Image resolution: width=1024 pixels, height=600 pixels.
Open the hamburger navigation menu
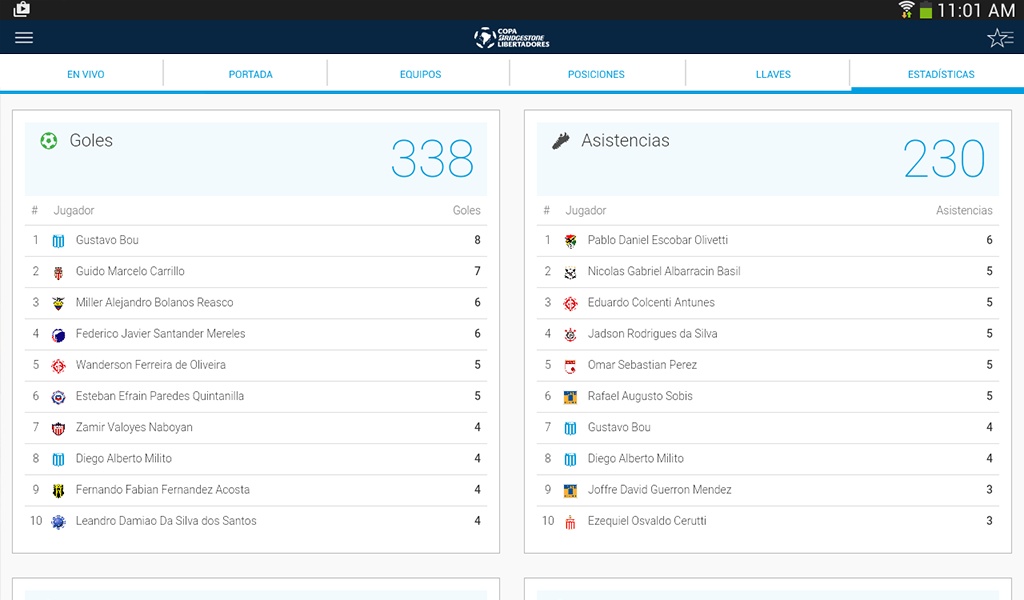coord(24,37)
